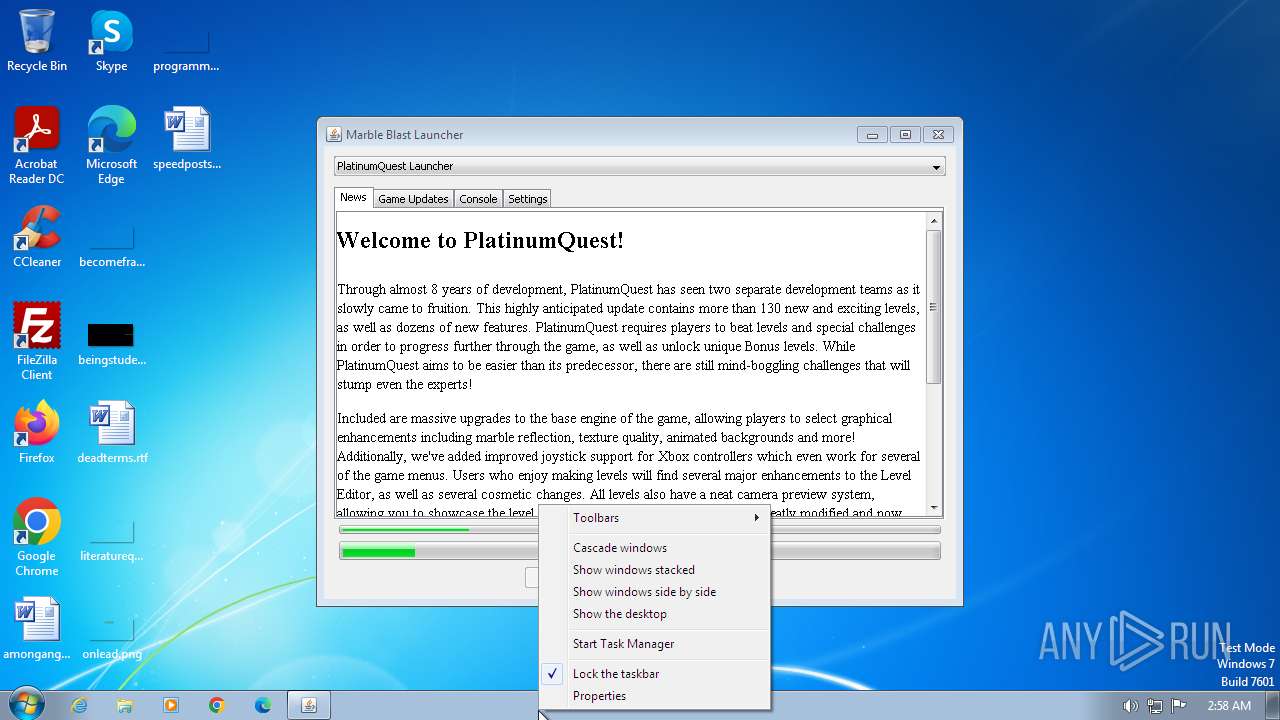Open the Windows Start menu
Screen dimensions: 1280x720
(25, 704)
